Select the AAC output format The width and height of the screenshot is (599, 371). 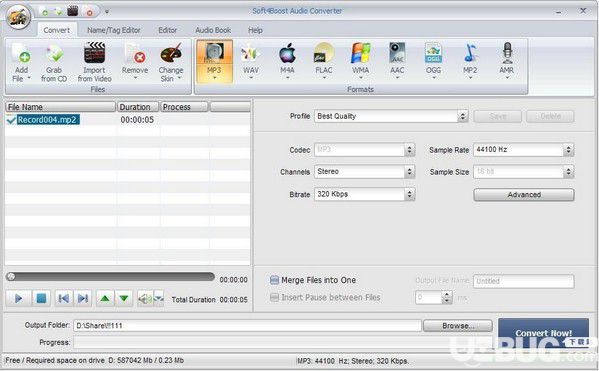click(x=397, y=61)
